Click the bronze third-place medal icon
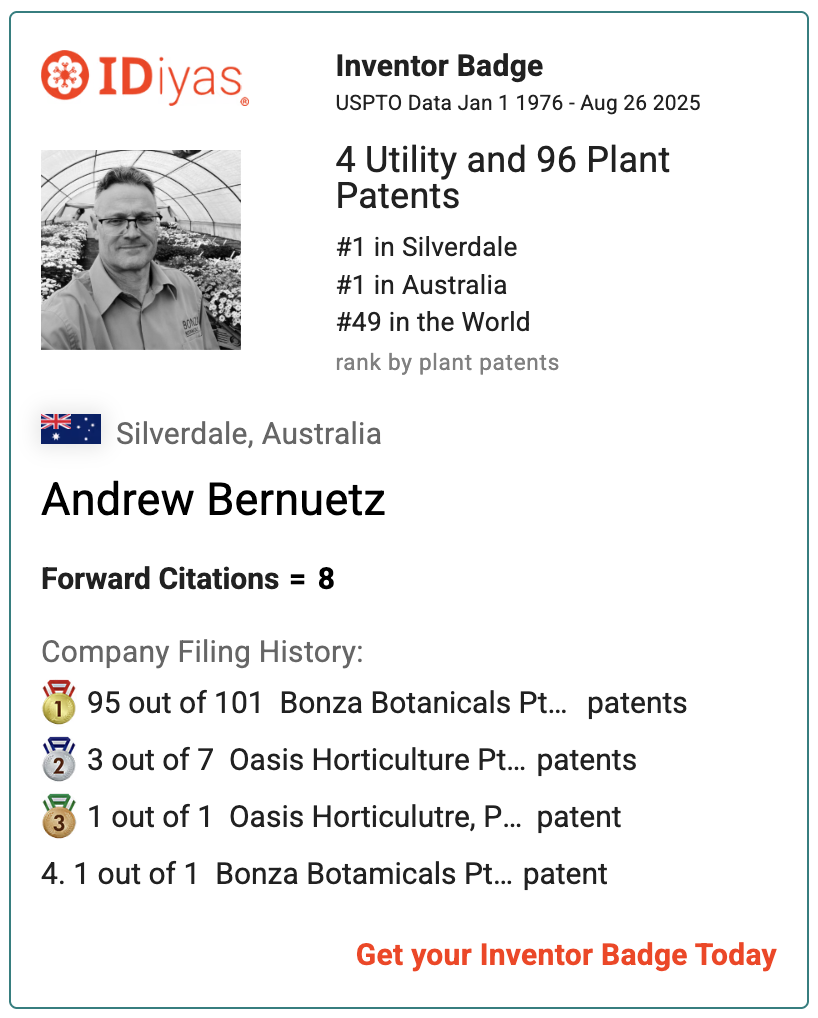 (58, 816)
